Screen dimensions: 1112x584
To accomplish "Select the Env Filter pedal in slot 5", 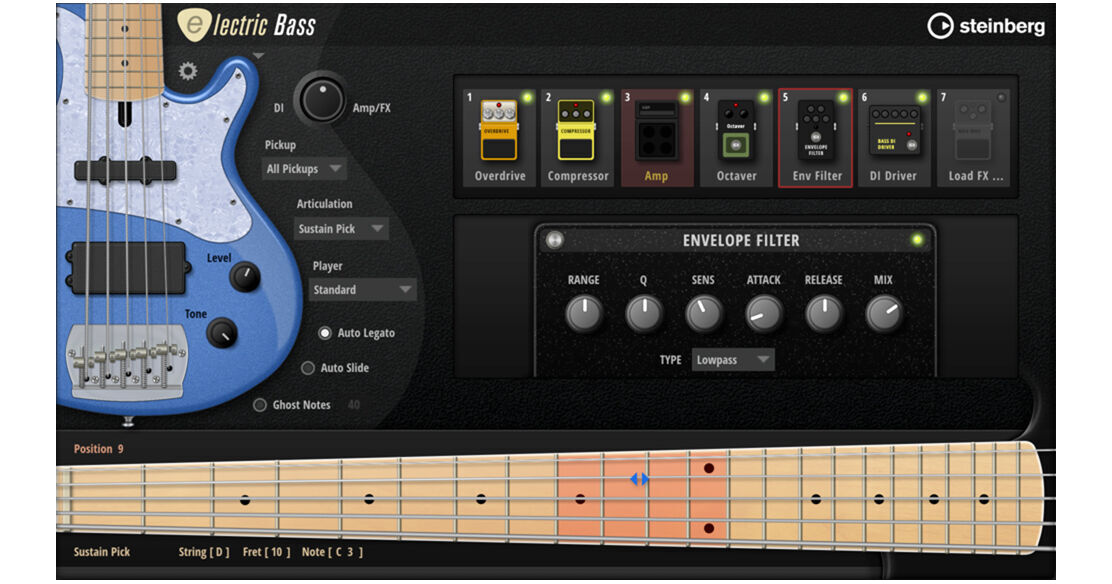I will [816, 138].
